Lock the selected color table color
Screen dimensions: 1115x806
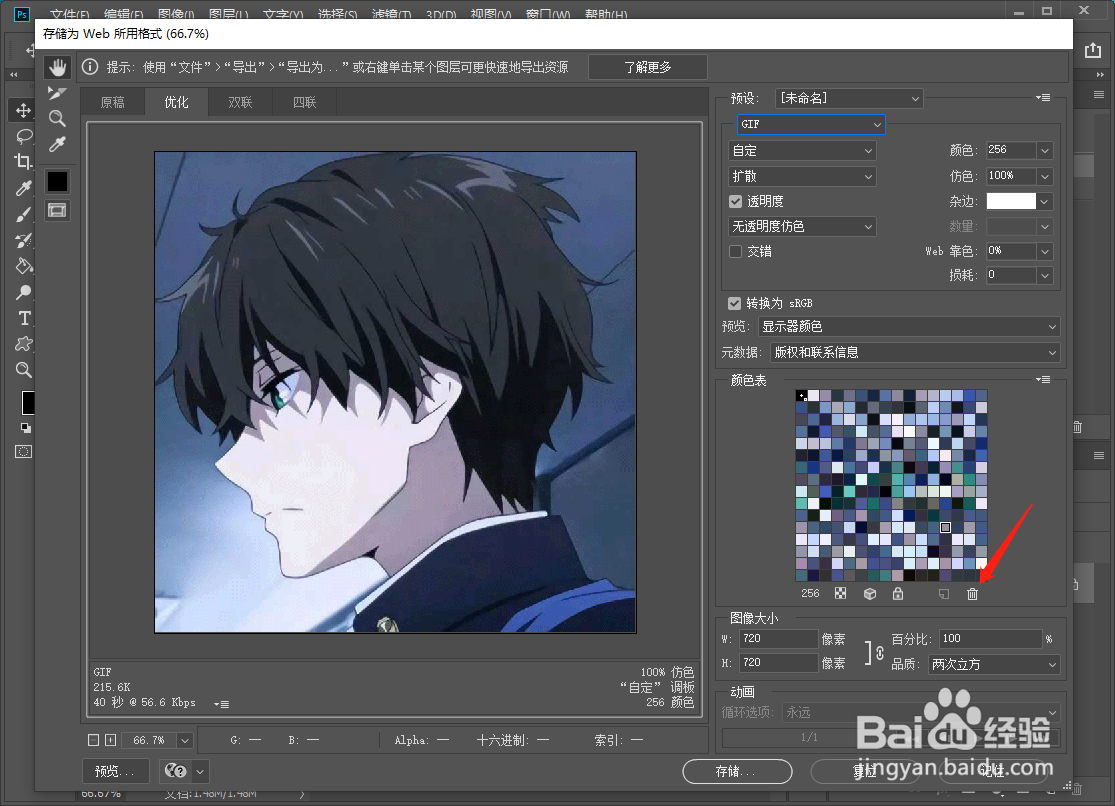(898, 593)
